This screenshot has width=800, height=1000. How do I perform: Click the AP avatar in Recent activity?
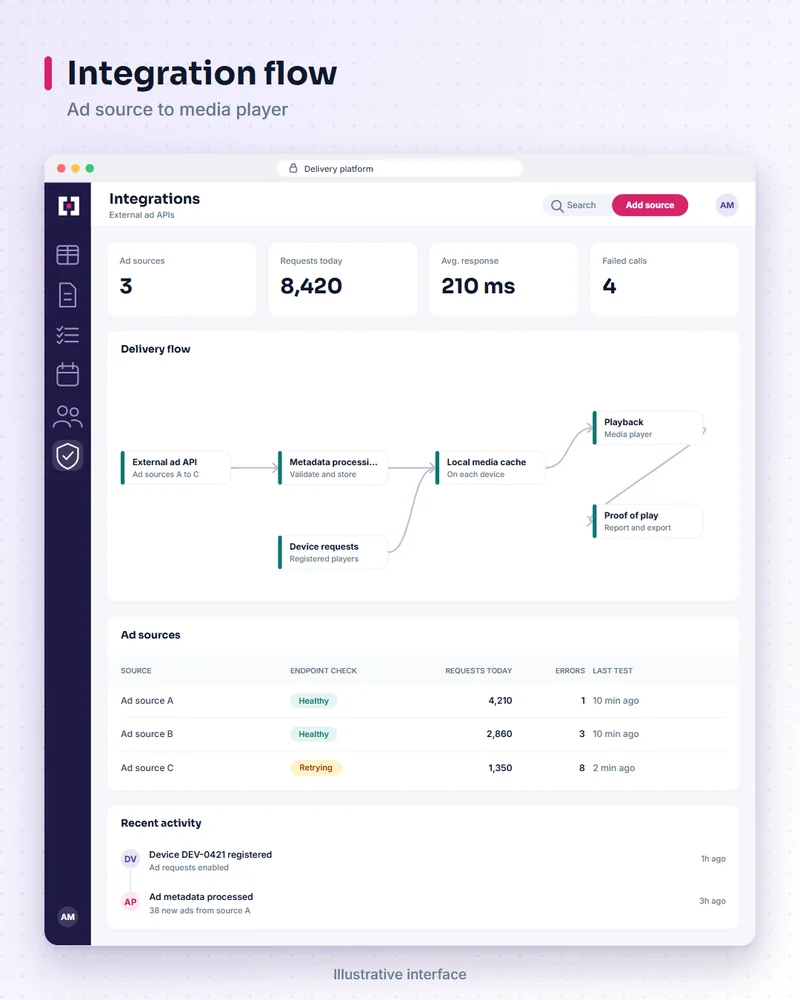coord(130,902)
